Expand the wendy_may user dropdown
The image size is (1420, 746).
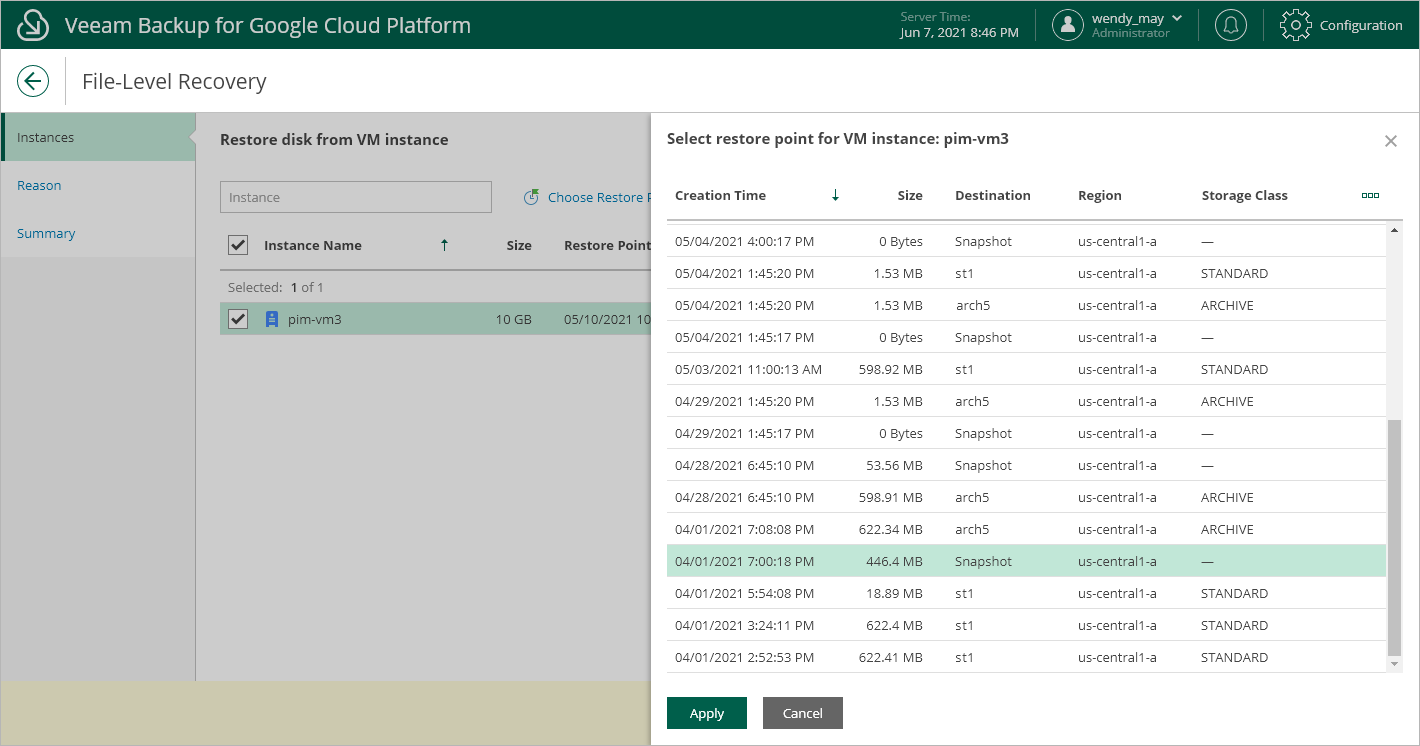pos(1177,18)
